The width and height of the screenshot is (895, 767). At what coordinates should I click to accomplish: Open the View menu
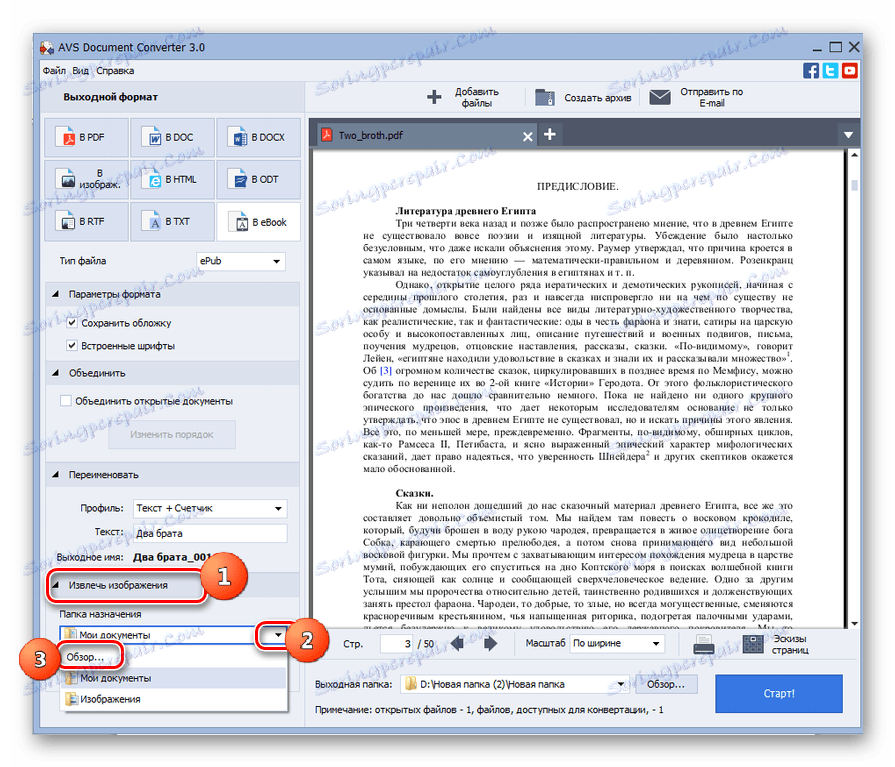[x=80, y=71]
